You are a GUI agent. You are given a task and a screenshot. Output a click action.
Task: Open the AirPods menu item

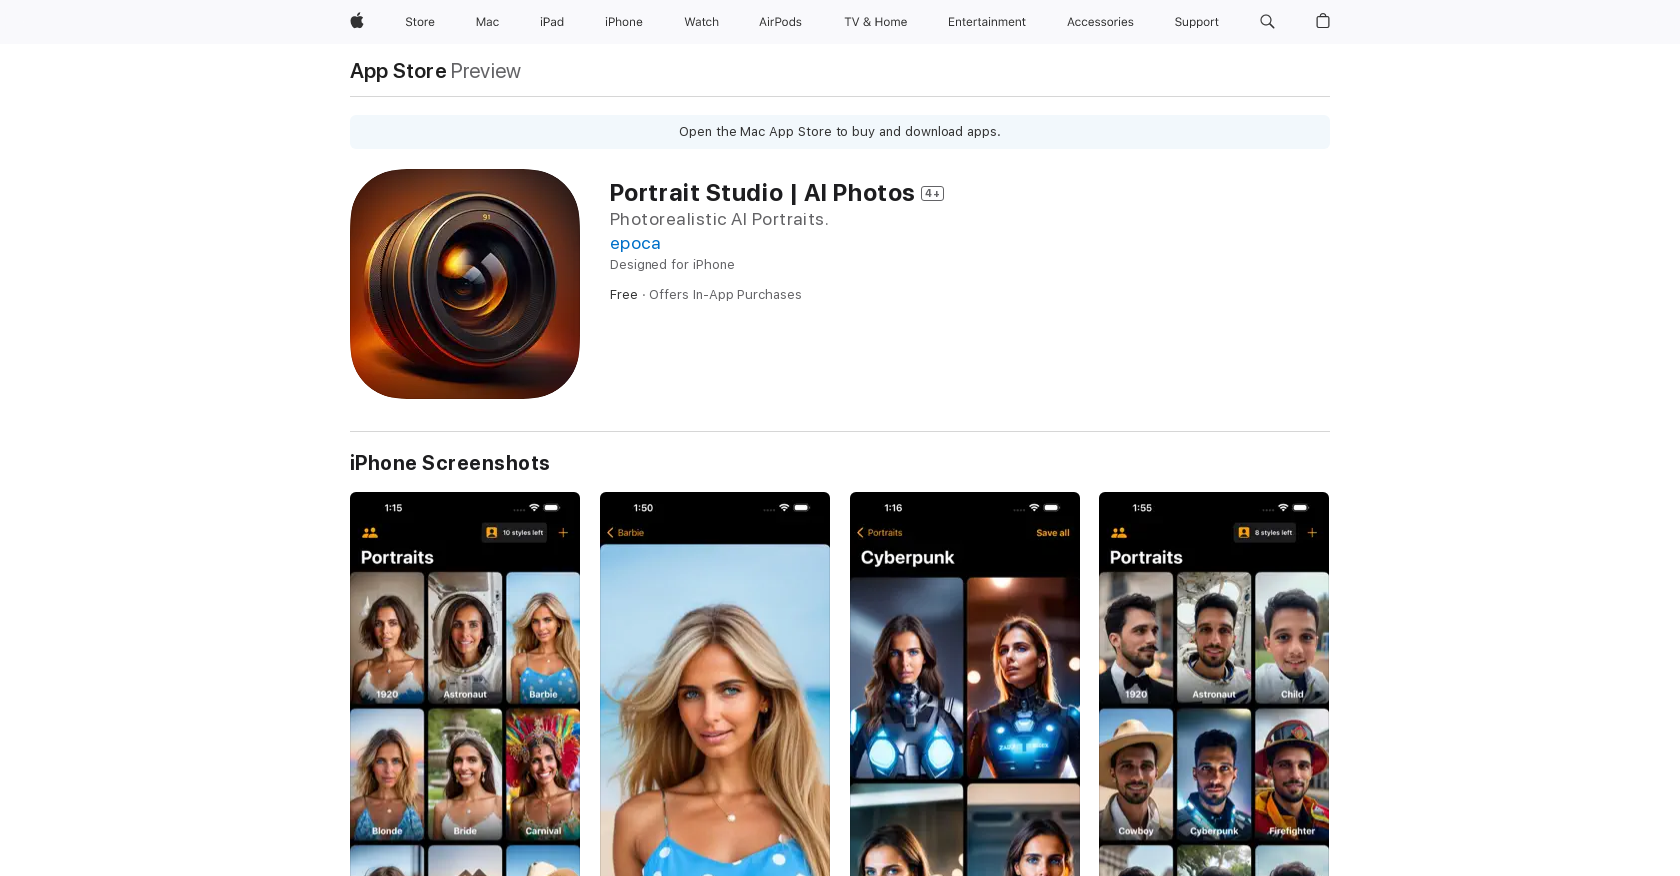click(x=780, y=22)
